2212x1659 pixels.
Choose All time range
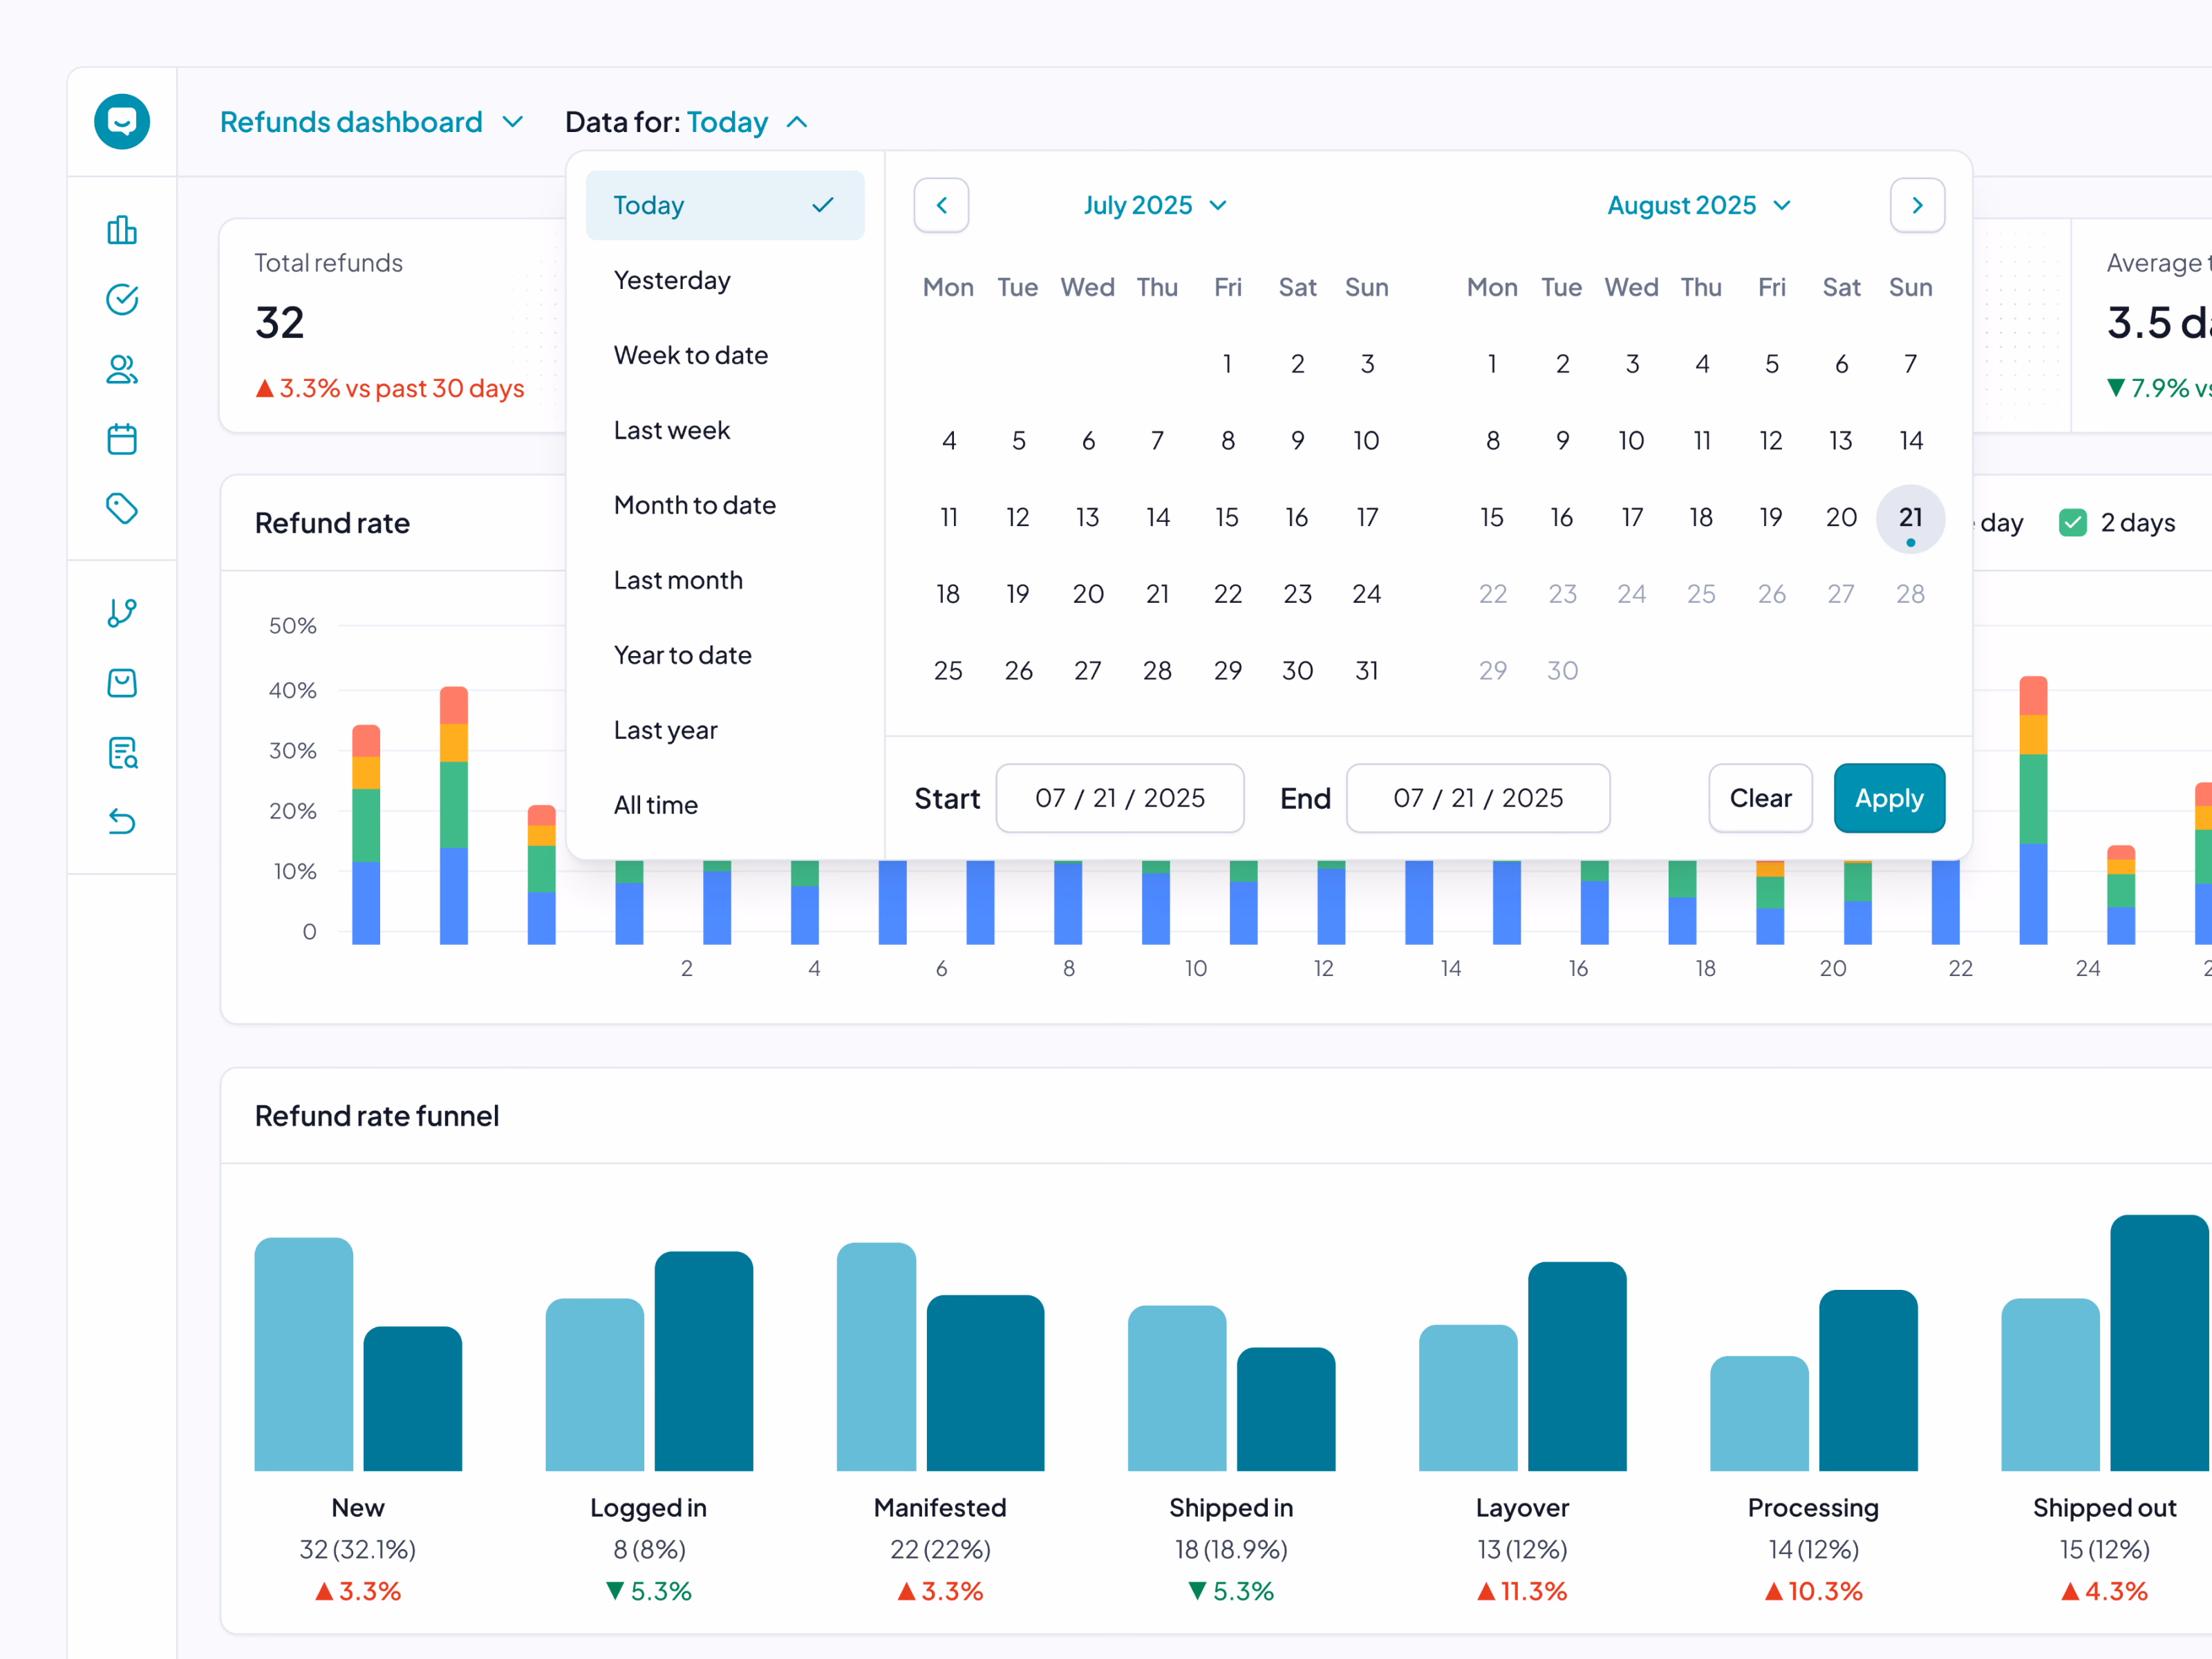pos(725,805)
